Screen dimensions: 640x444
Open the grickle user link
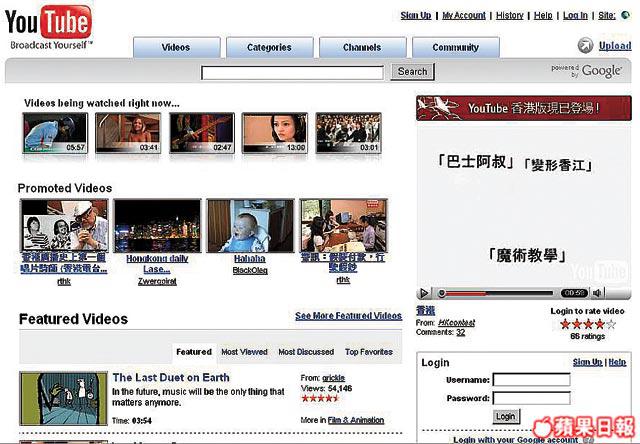click(x=333, y=378)
